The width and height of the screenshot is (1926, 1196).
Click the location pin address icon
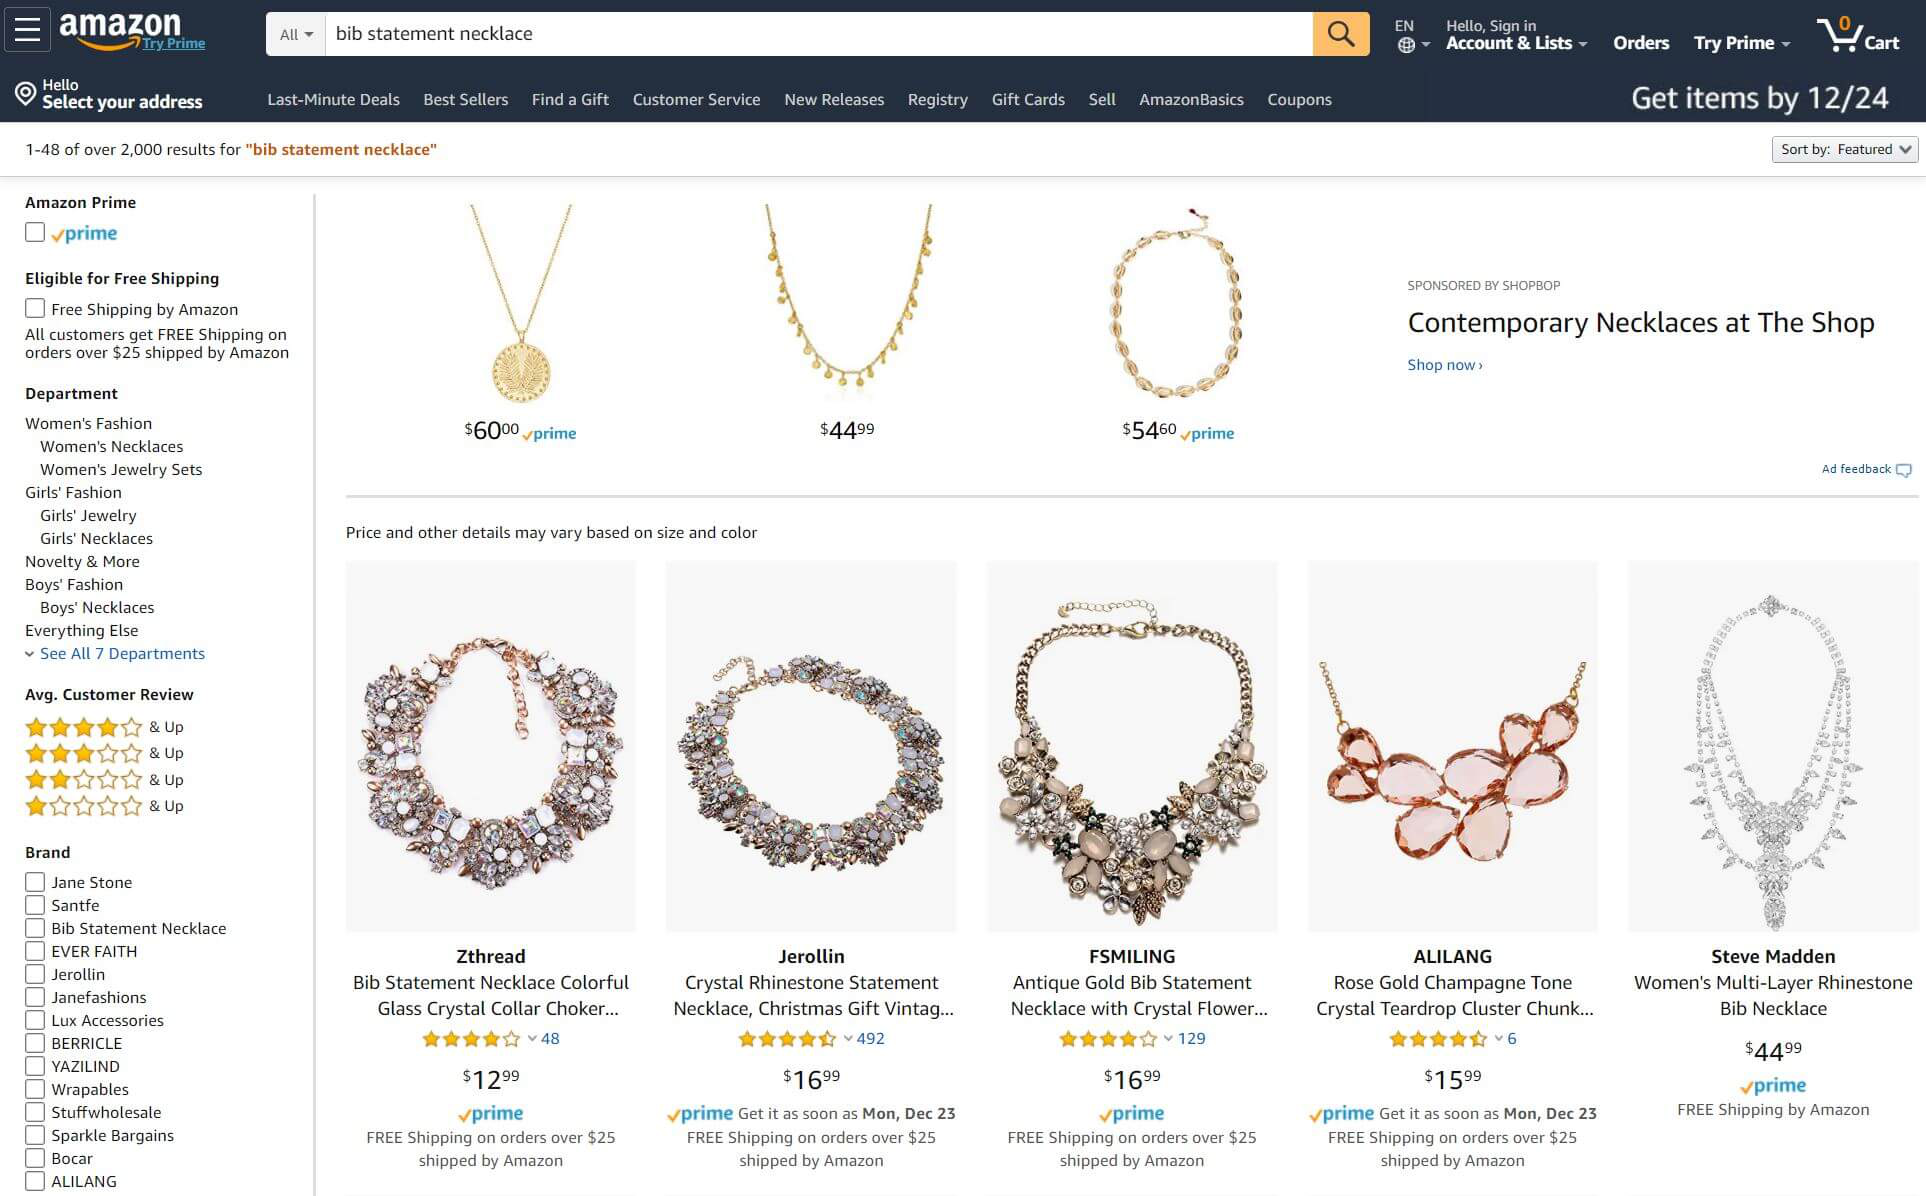coord(25,95)
